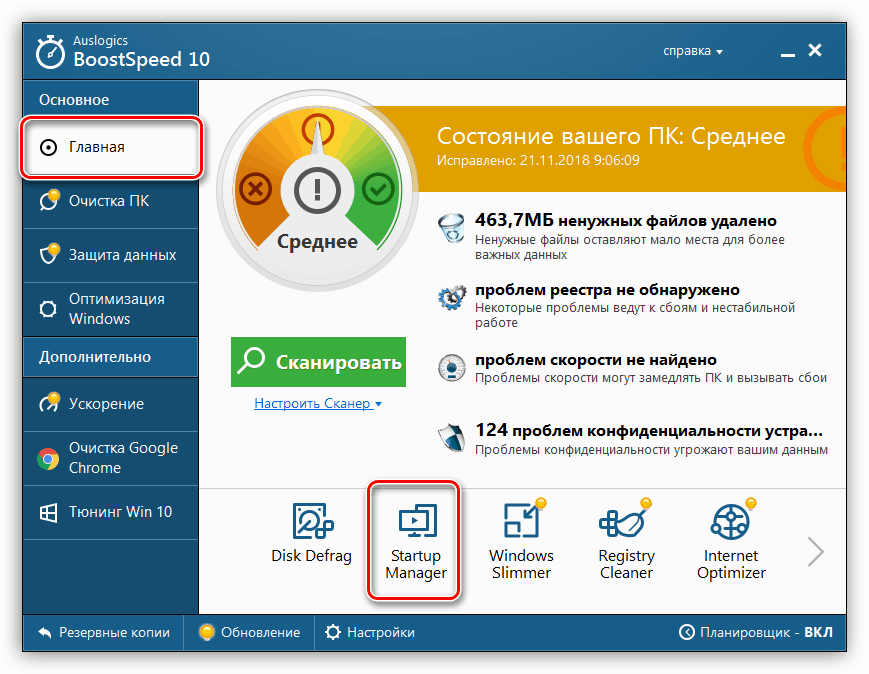Click the Дополнительно sidebar header
Image resolution: width=869 pixels, height=674 pixels.
[x=111, y=357]
